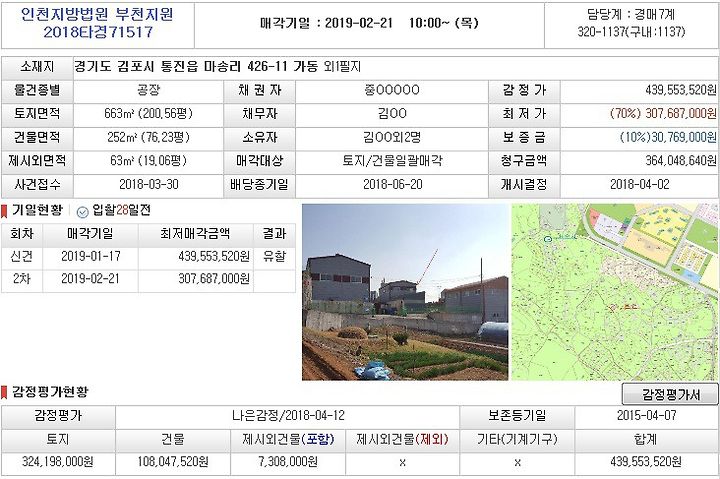The width and height of the screenshot is (720, 479).
Task: Click property type value 공장
Action: tap(148, 90)
